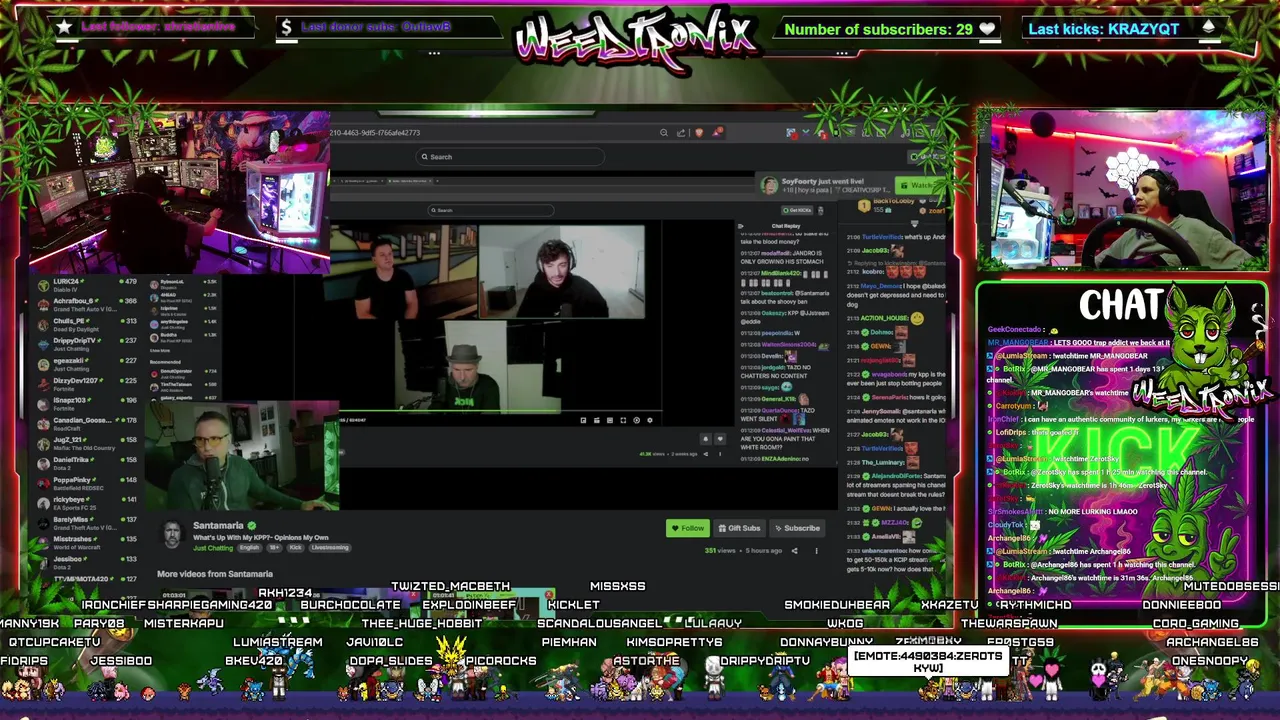The height and width of the screenshot is (720, 1280).
Task: Click BackToLobby in chat leaderboard
Action: click(893, 201)
